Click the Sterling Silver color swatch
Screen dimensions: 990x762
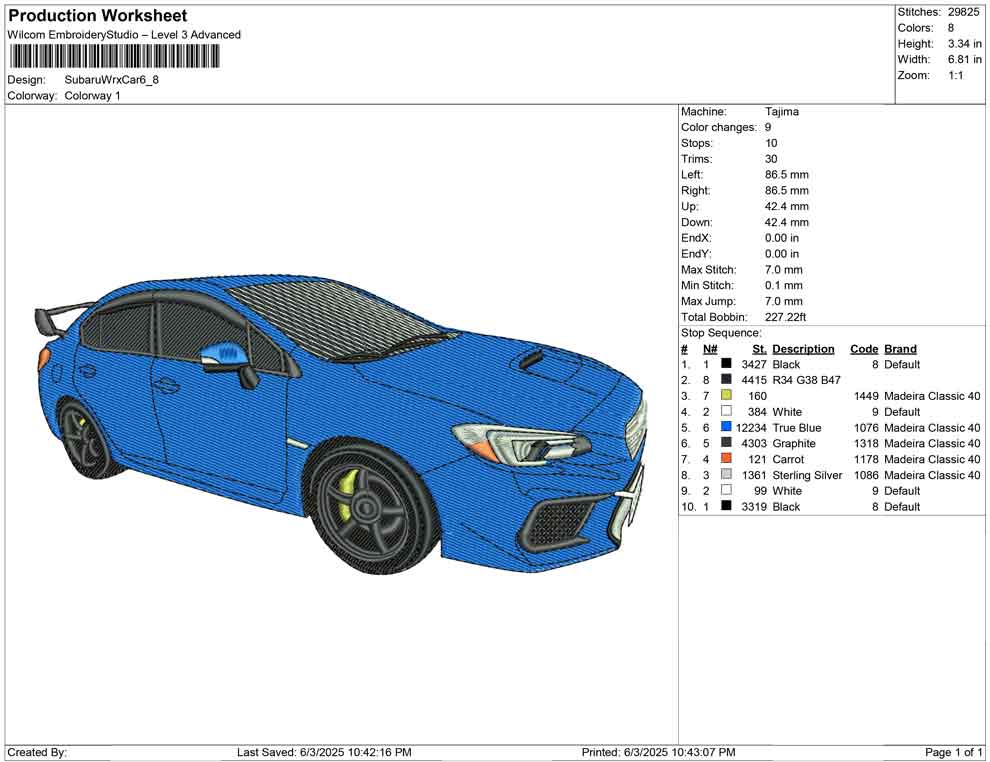[x=726, y=476]
